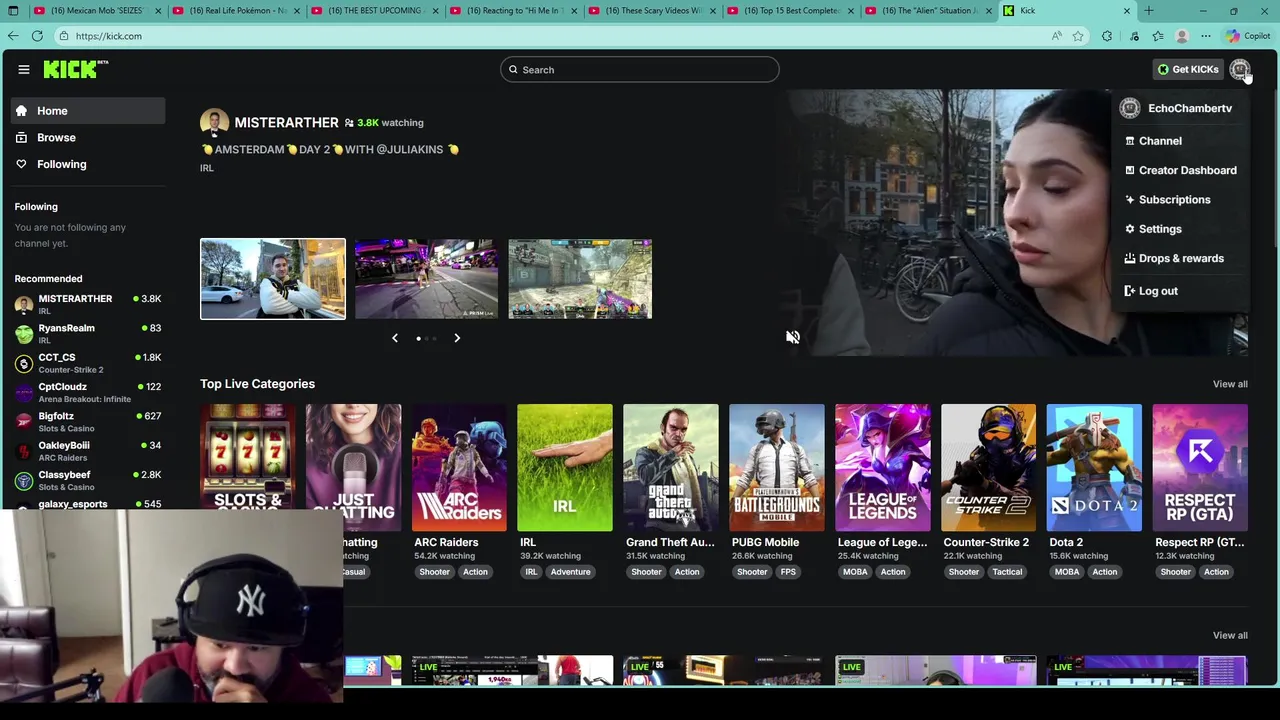
Task: Click MOBA tag under Dota 2
Action: click(x=1067, y=572)
